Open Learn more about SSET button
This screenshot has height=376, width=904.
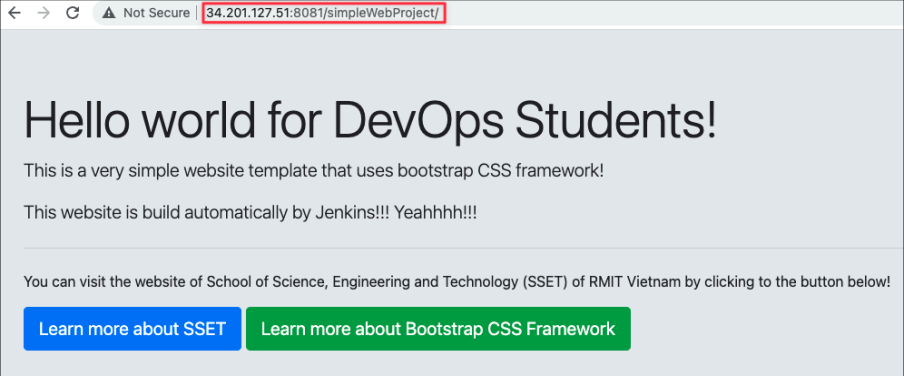132,329
